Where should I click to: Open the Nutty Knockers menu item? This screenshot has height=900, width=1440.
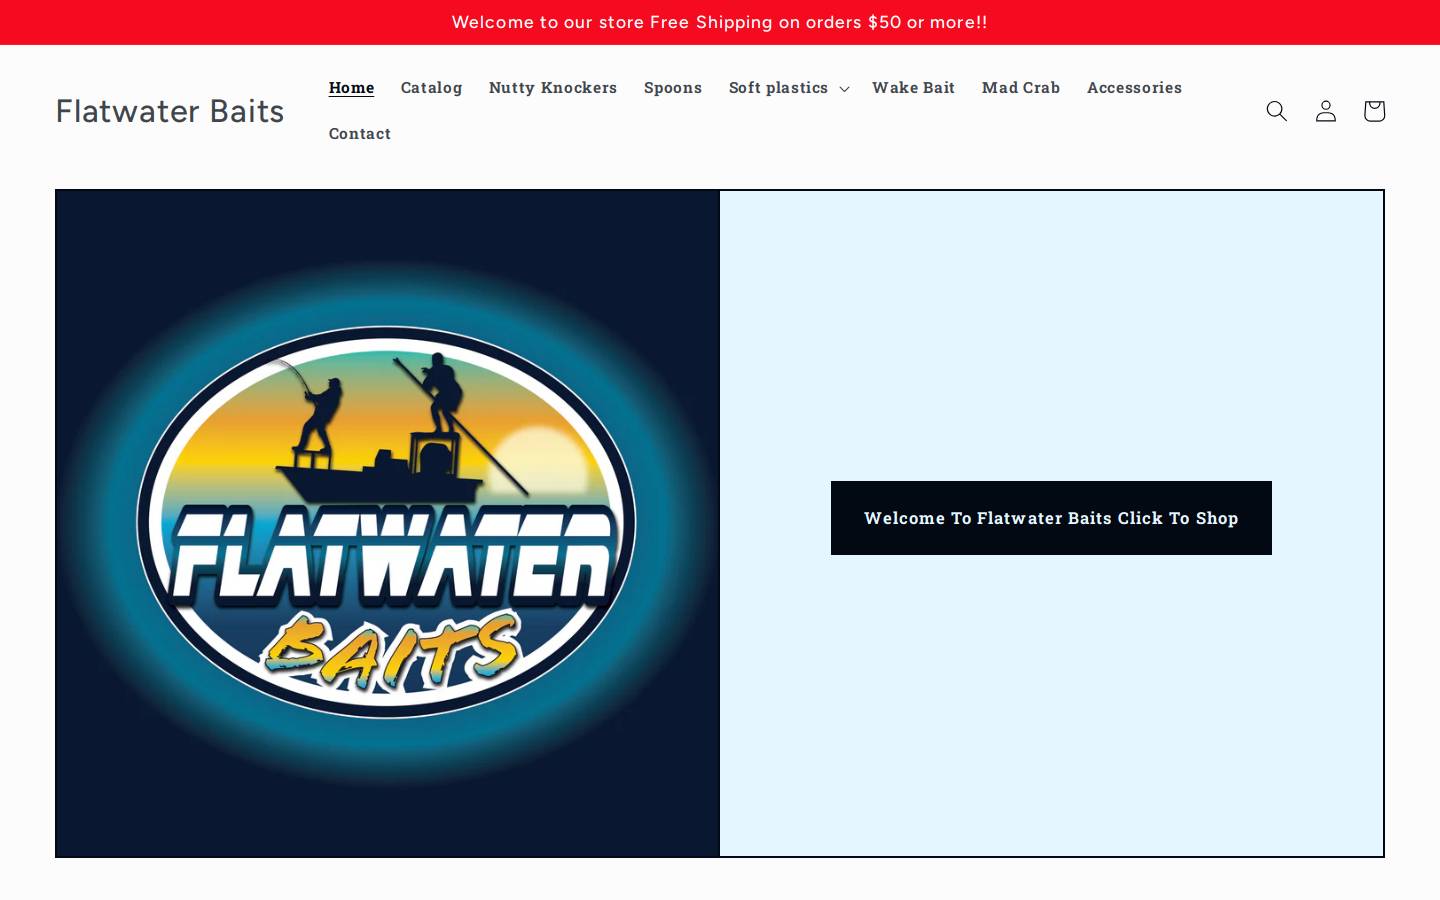point(553,88)
